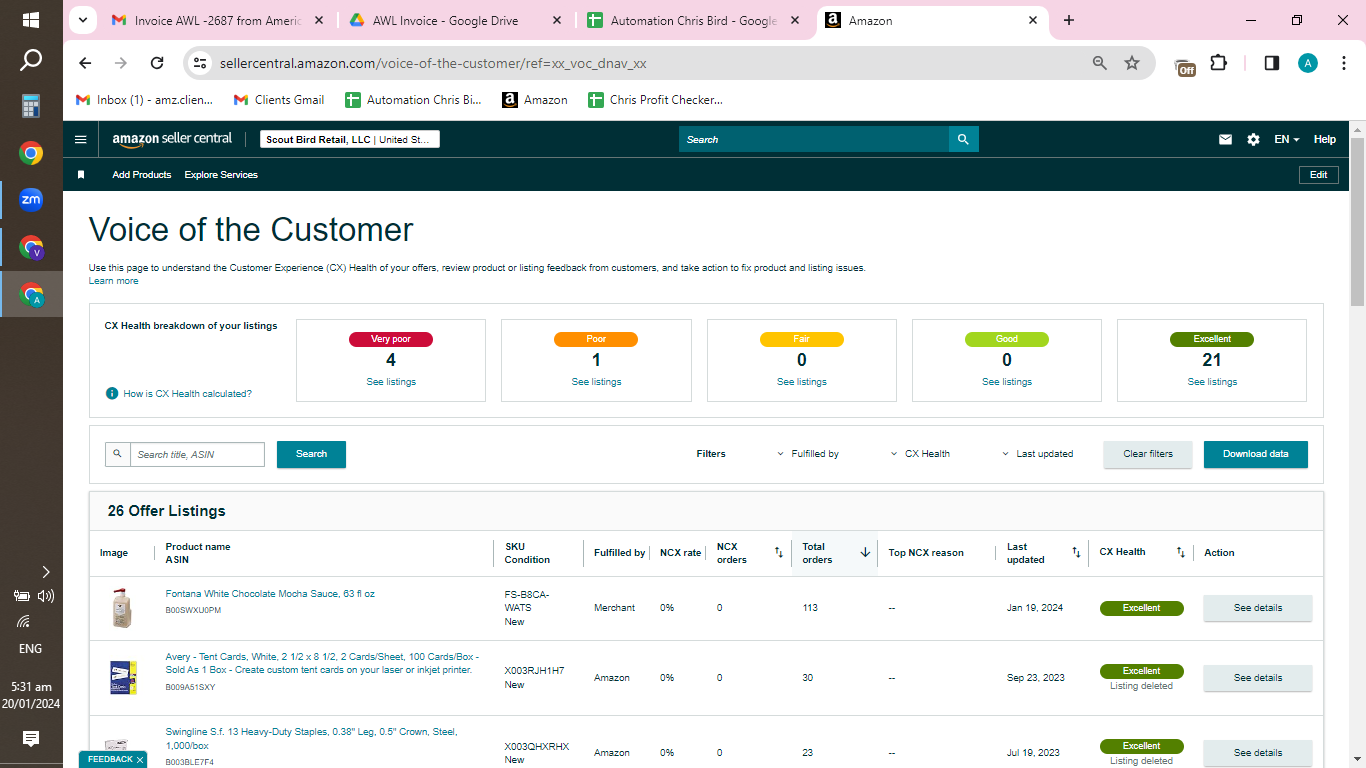Open the Chrome profile avatar A
This screenshot has width=1366, height=768.
click(1308, 63)
